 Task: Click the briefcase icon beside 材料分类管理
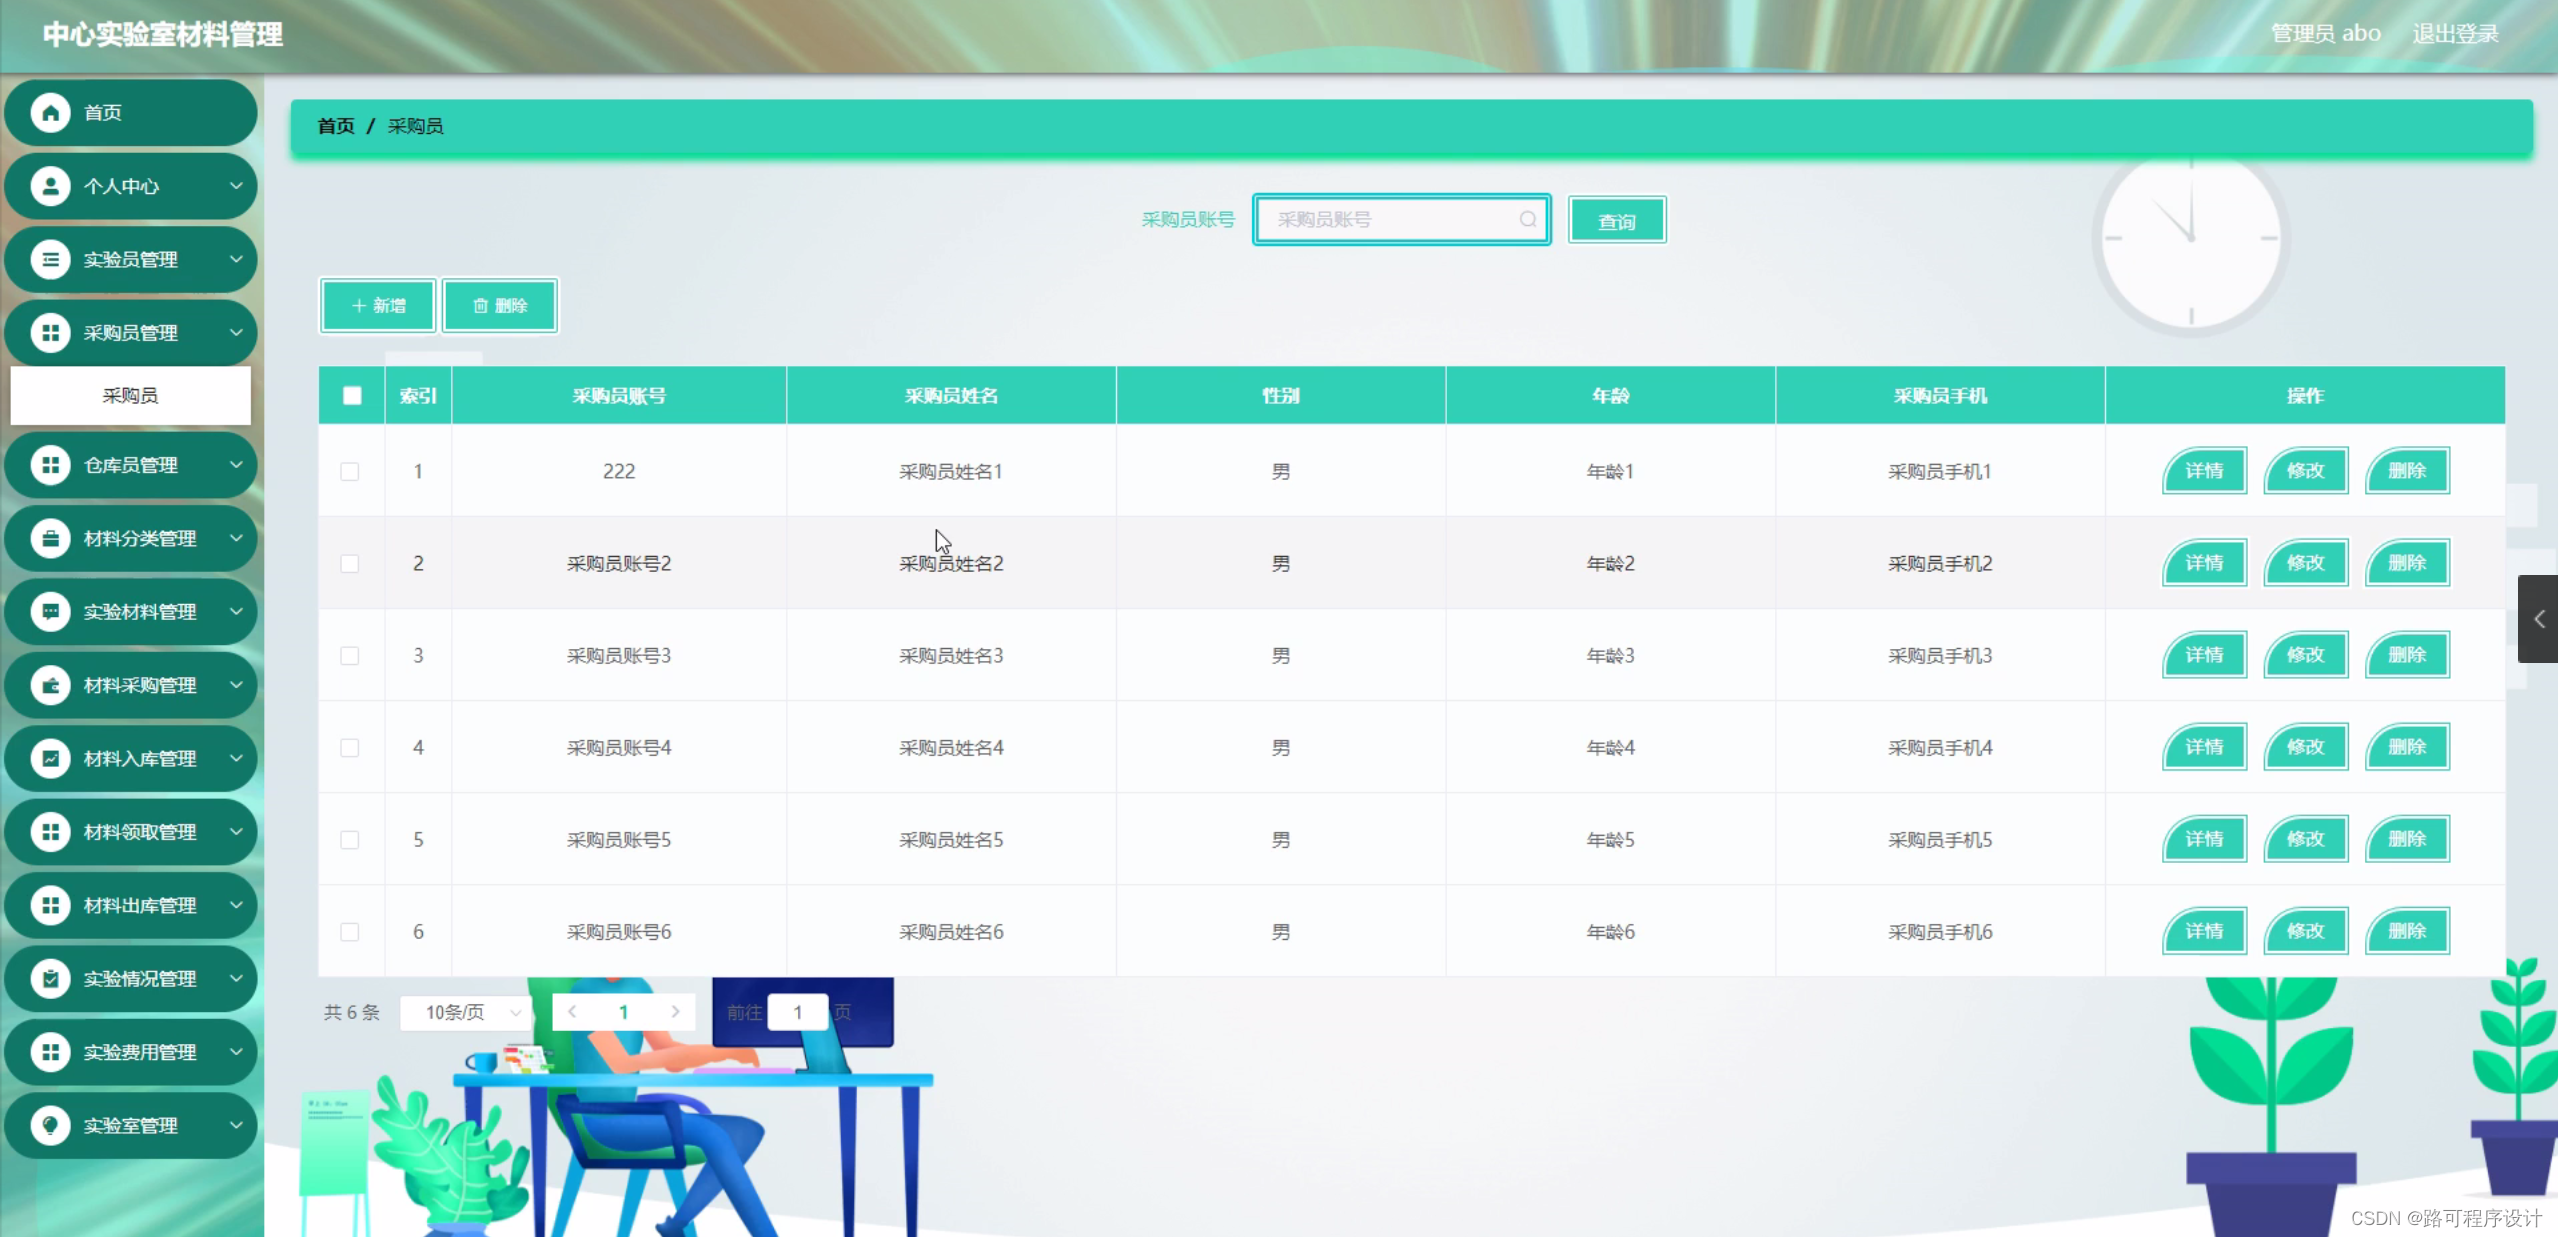click(50, 538)
